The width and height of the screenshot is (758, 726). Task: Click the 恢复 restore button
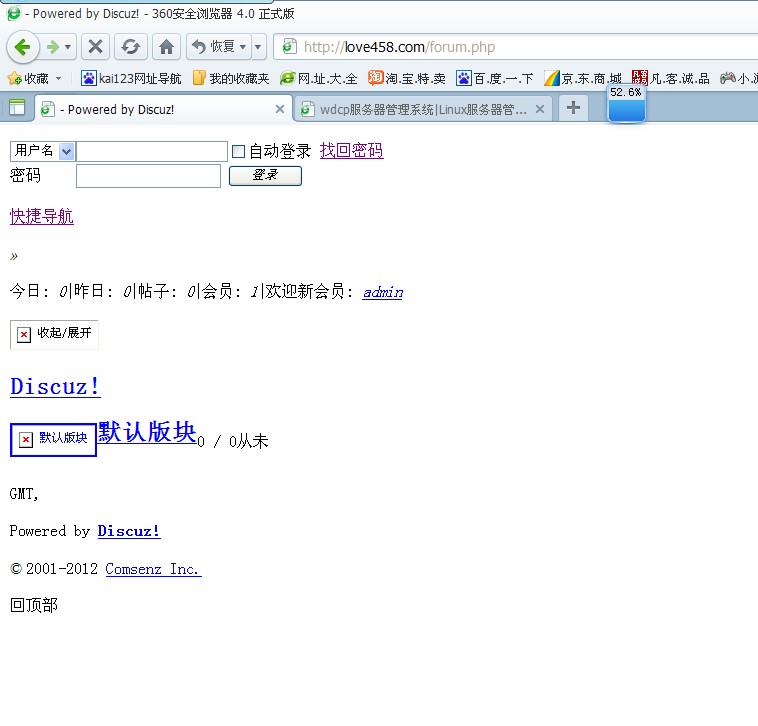[213, 47]
